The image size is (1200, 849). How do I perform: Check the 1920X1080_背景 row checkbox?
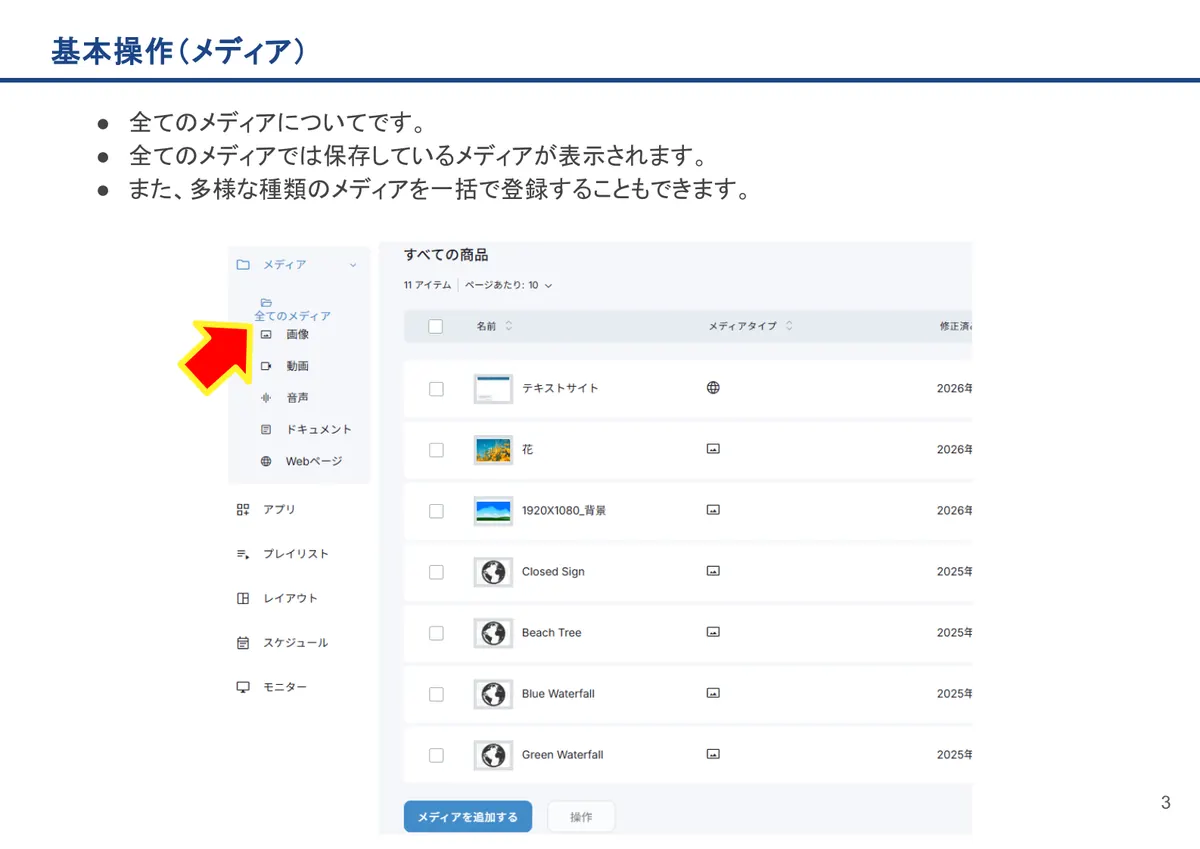click(436, 511)
